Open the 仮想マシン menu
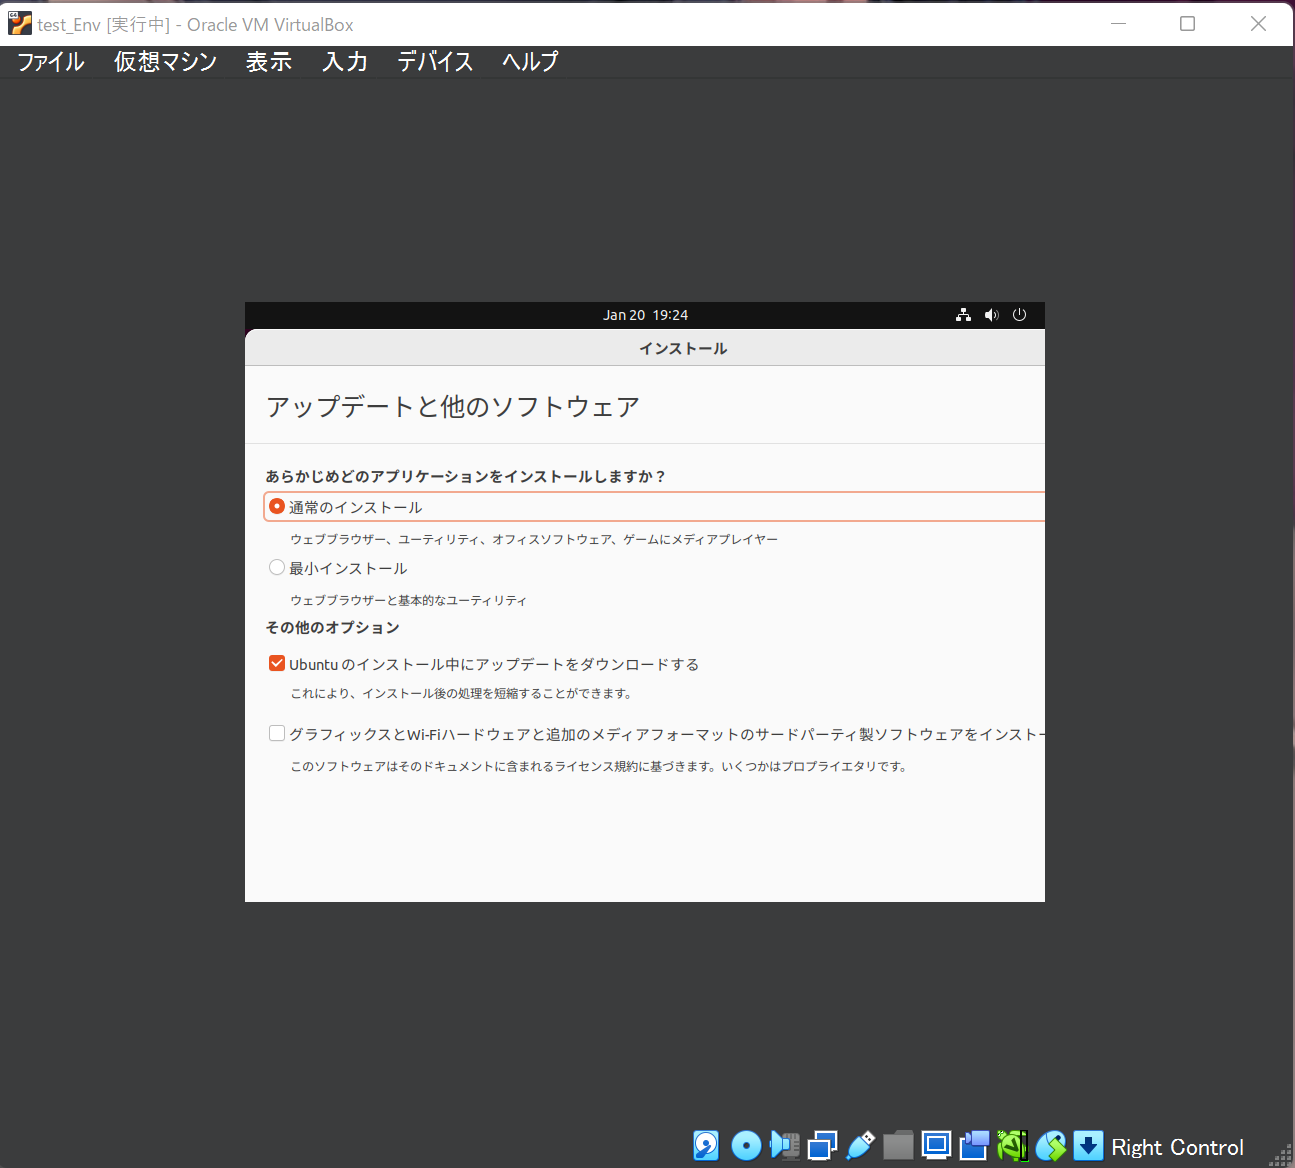This screenshot has width=1295, height=1168. click(x=165, y=62)
